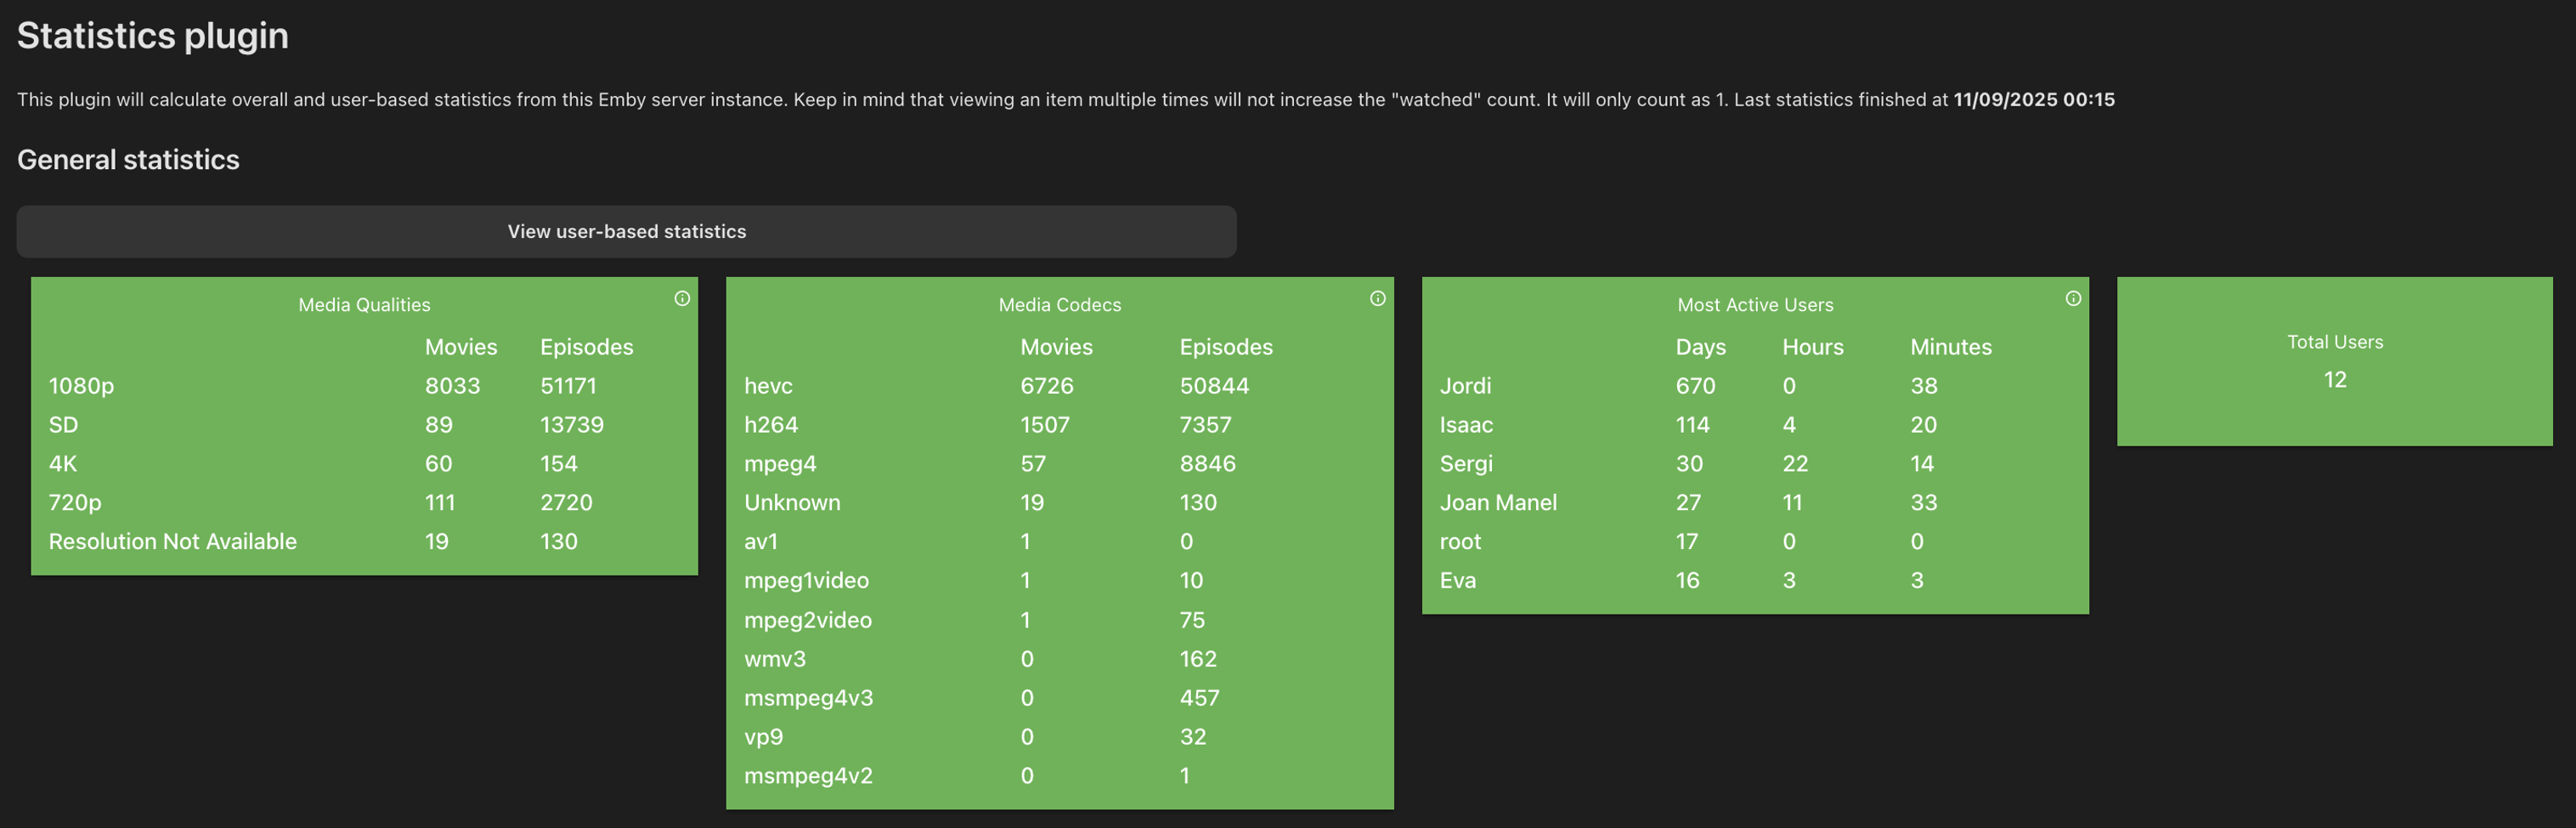Image resolution: width=2576 pixels, height=828 pixels.
Task: Click the Most Active Users title
Action: coord(1755,305)
